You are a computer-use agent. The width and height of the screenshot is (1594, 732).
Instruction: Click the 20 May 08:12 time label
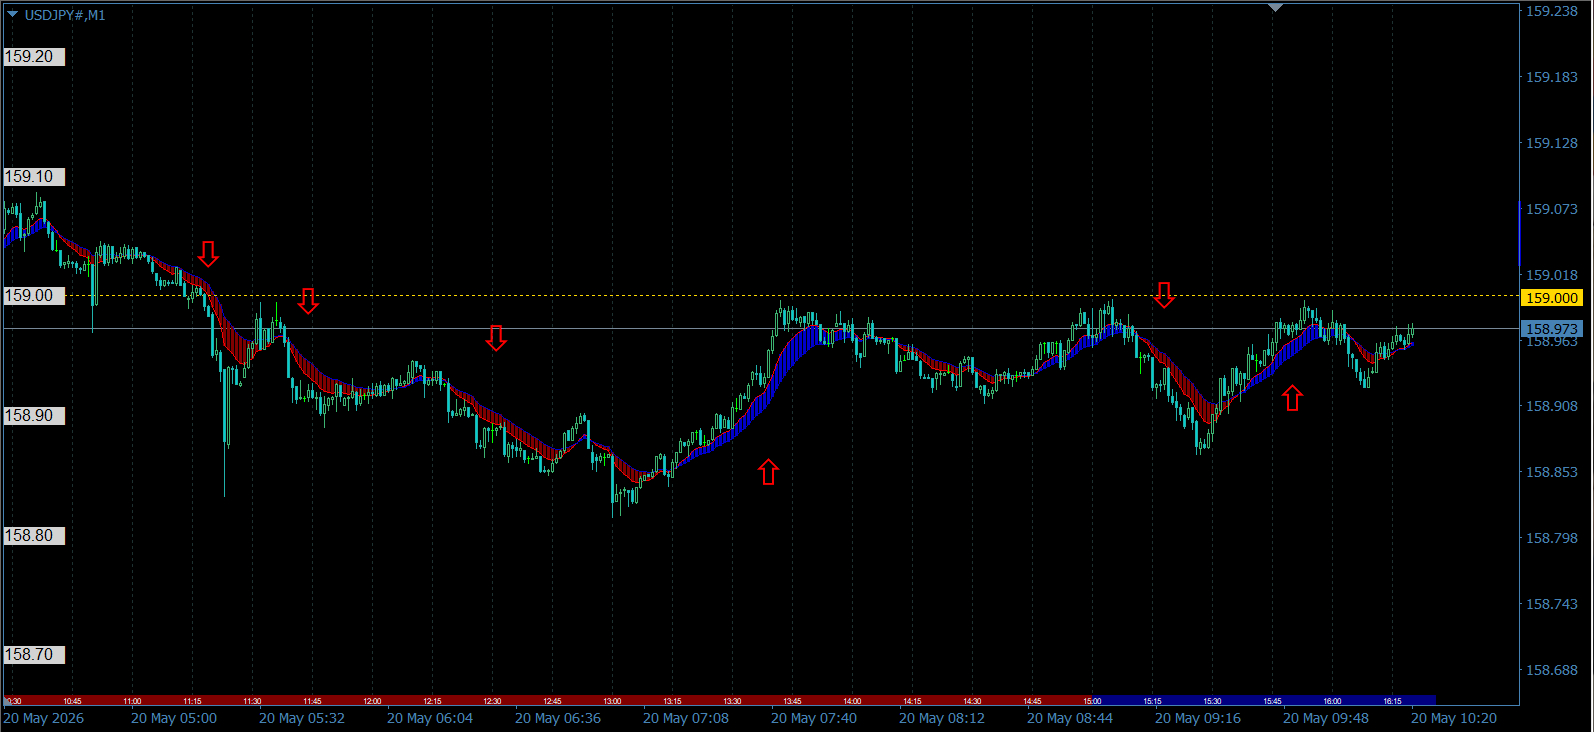click(x=942, y=718)
